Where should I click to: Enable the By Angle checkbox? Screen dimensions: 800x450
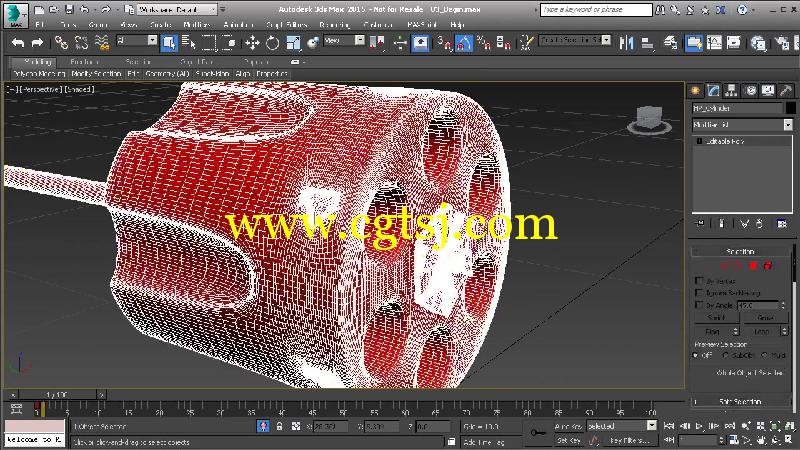(699, 305)
